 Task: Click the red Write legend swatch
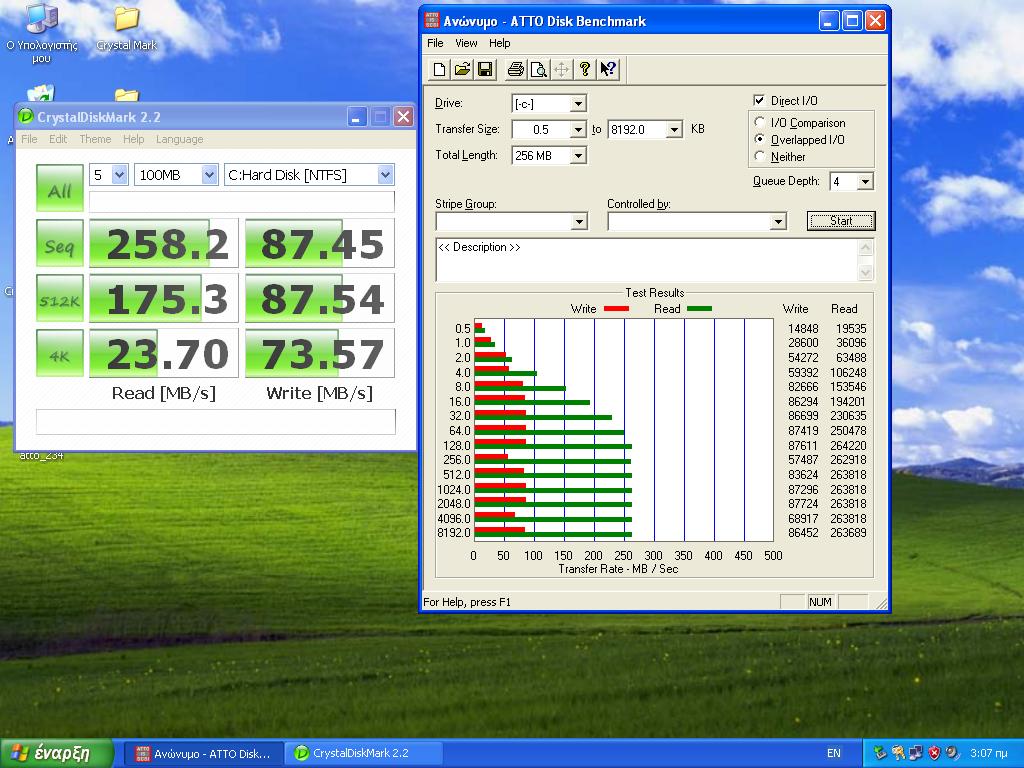[616, 309]
